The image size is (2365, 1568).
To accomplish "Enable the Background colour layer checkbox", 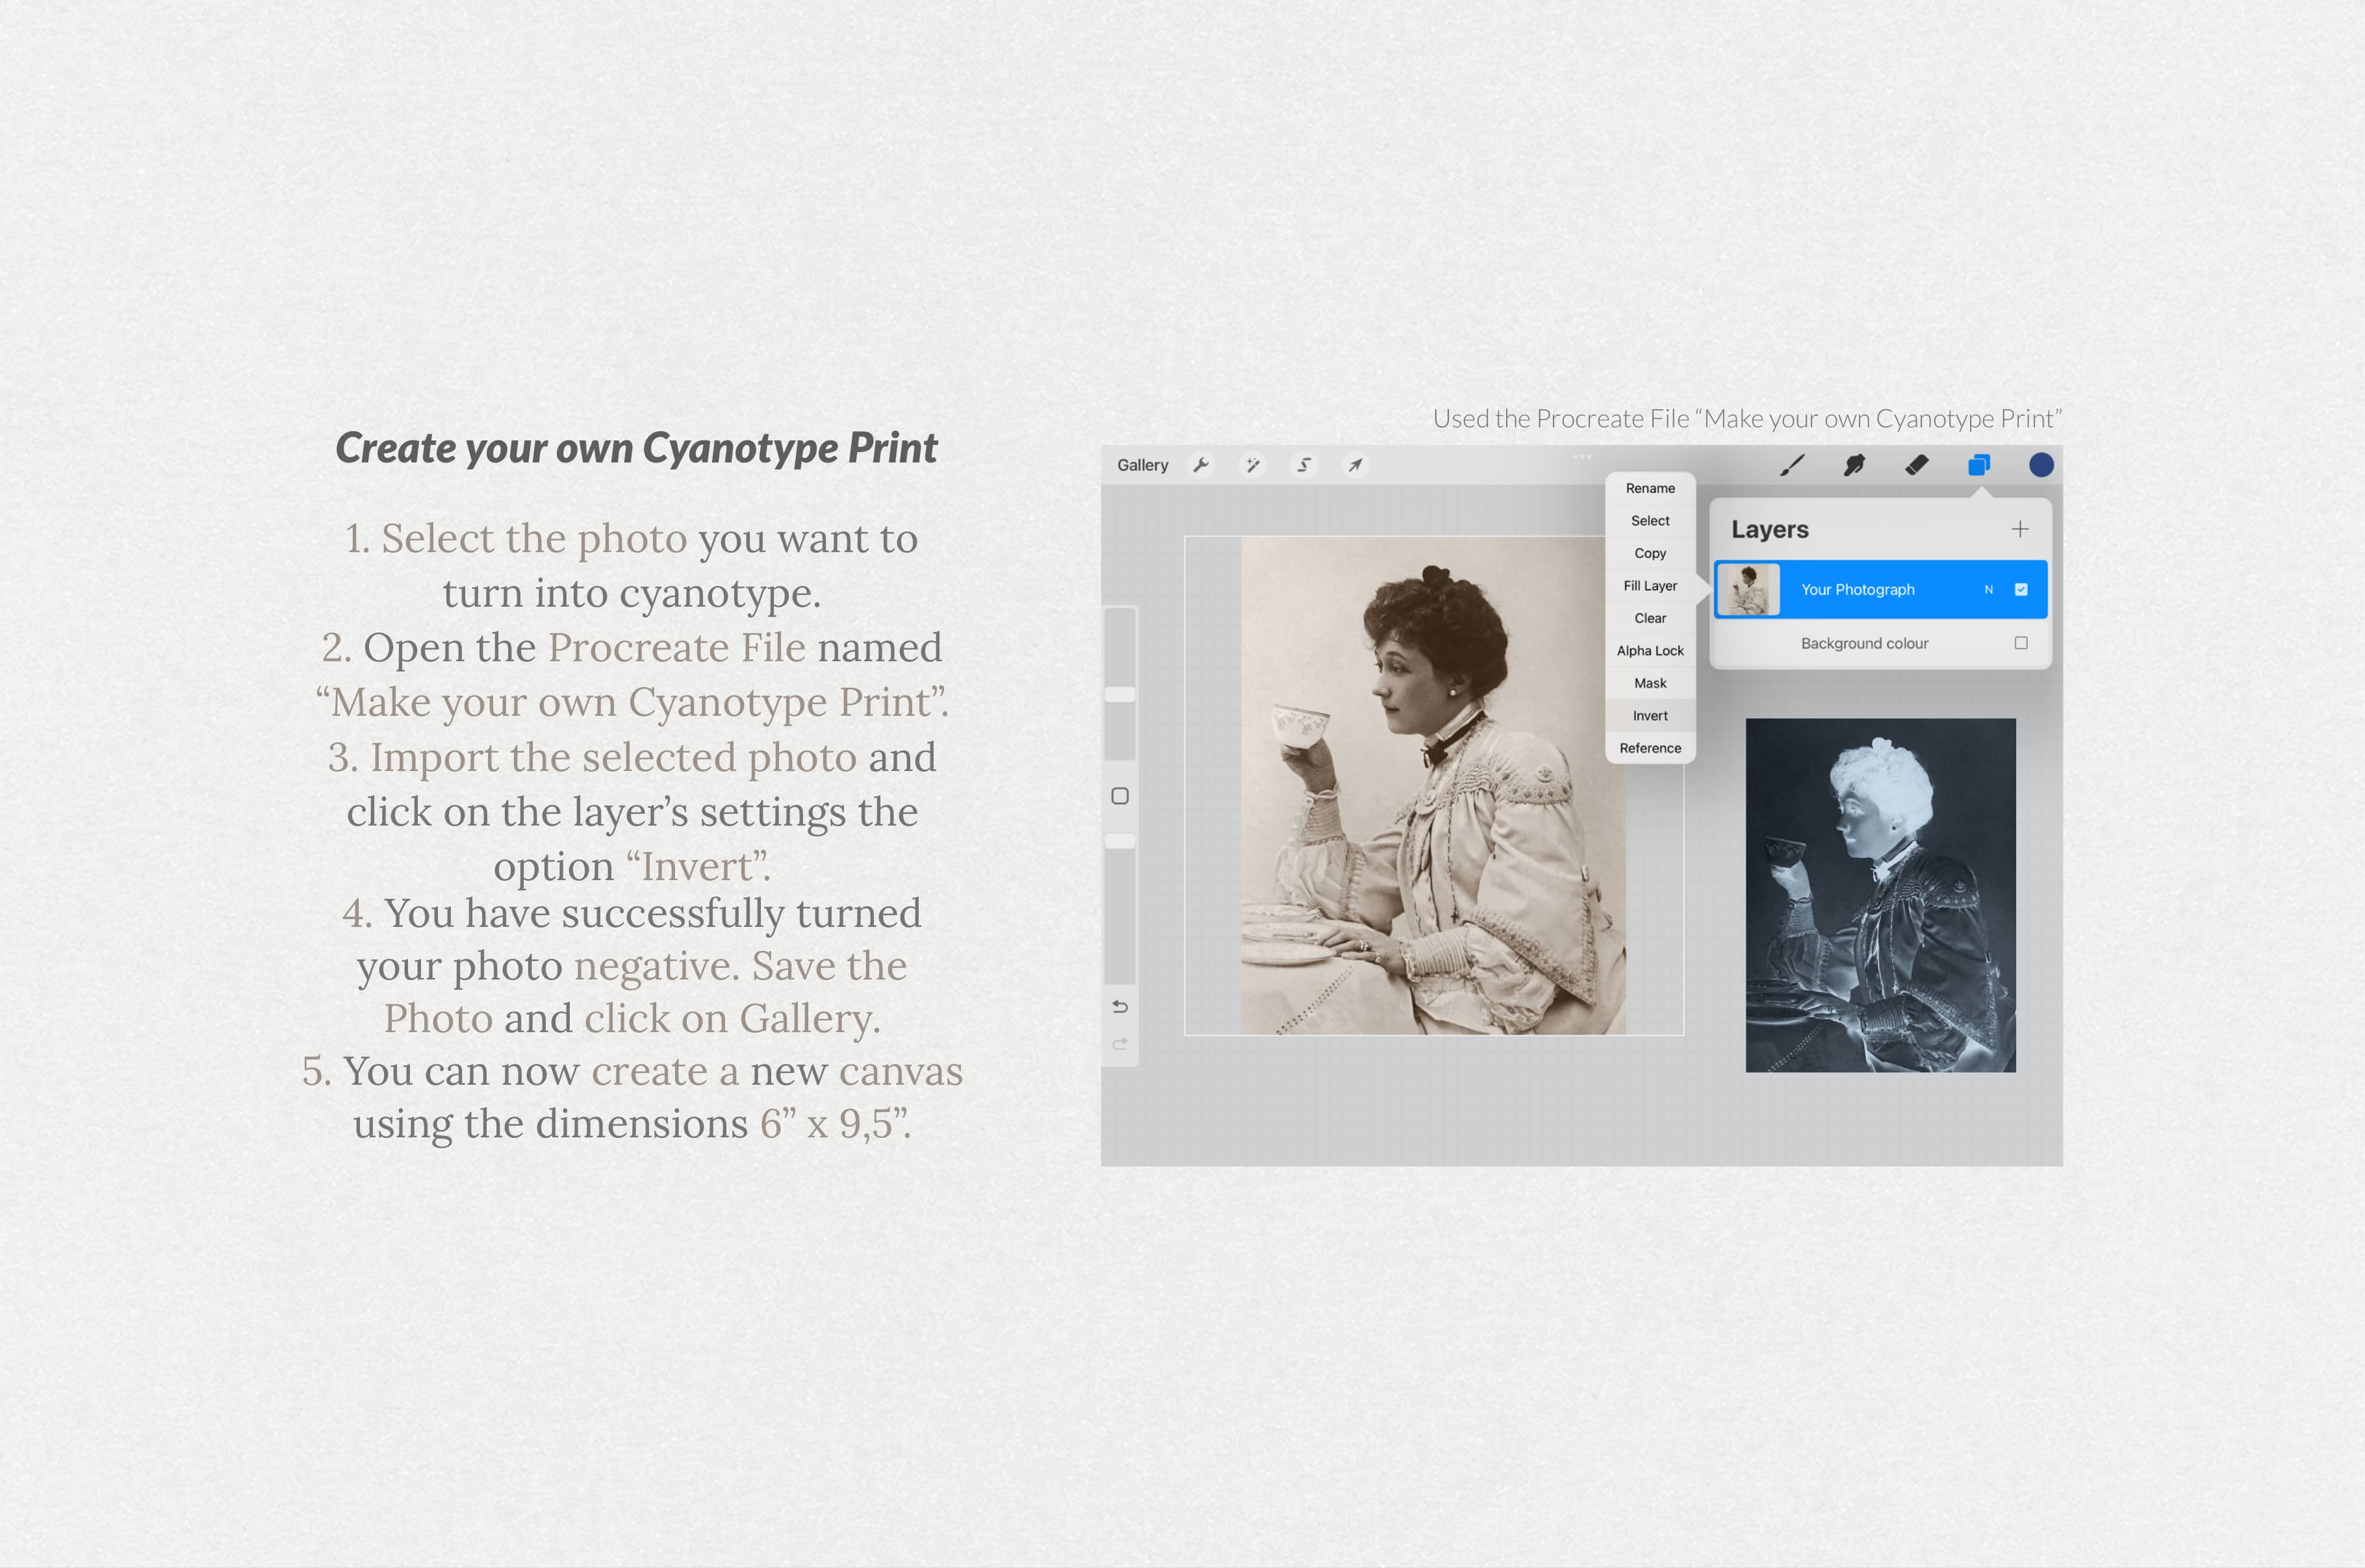I will pyautogui.click(x=2021, y=643).
